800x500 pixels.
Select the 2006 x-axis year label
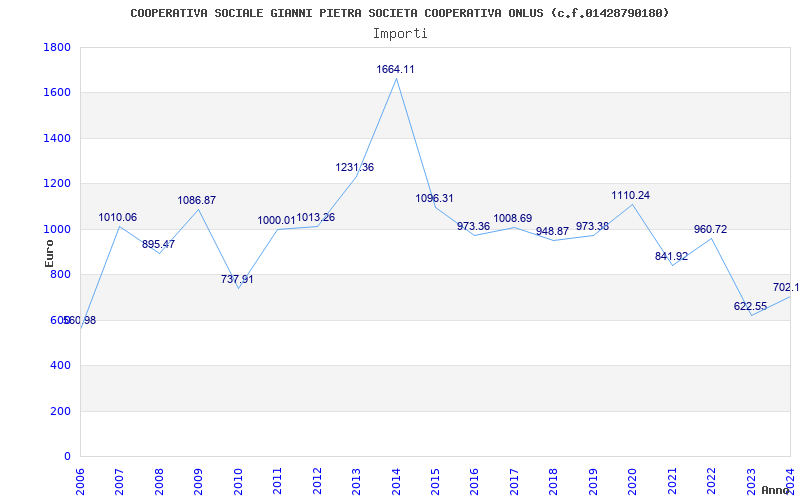(81, 480)
